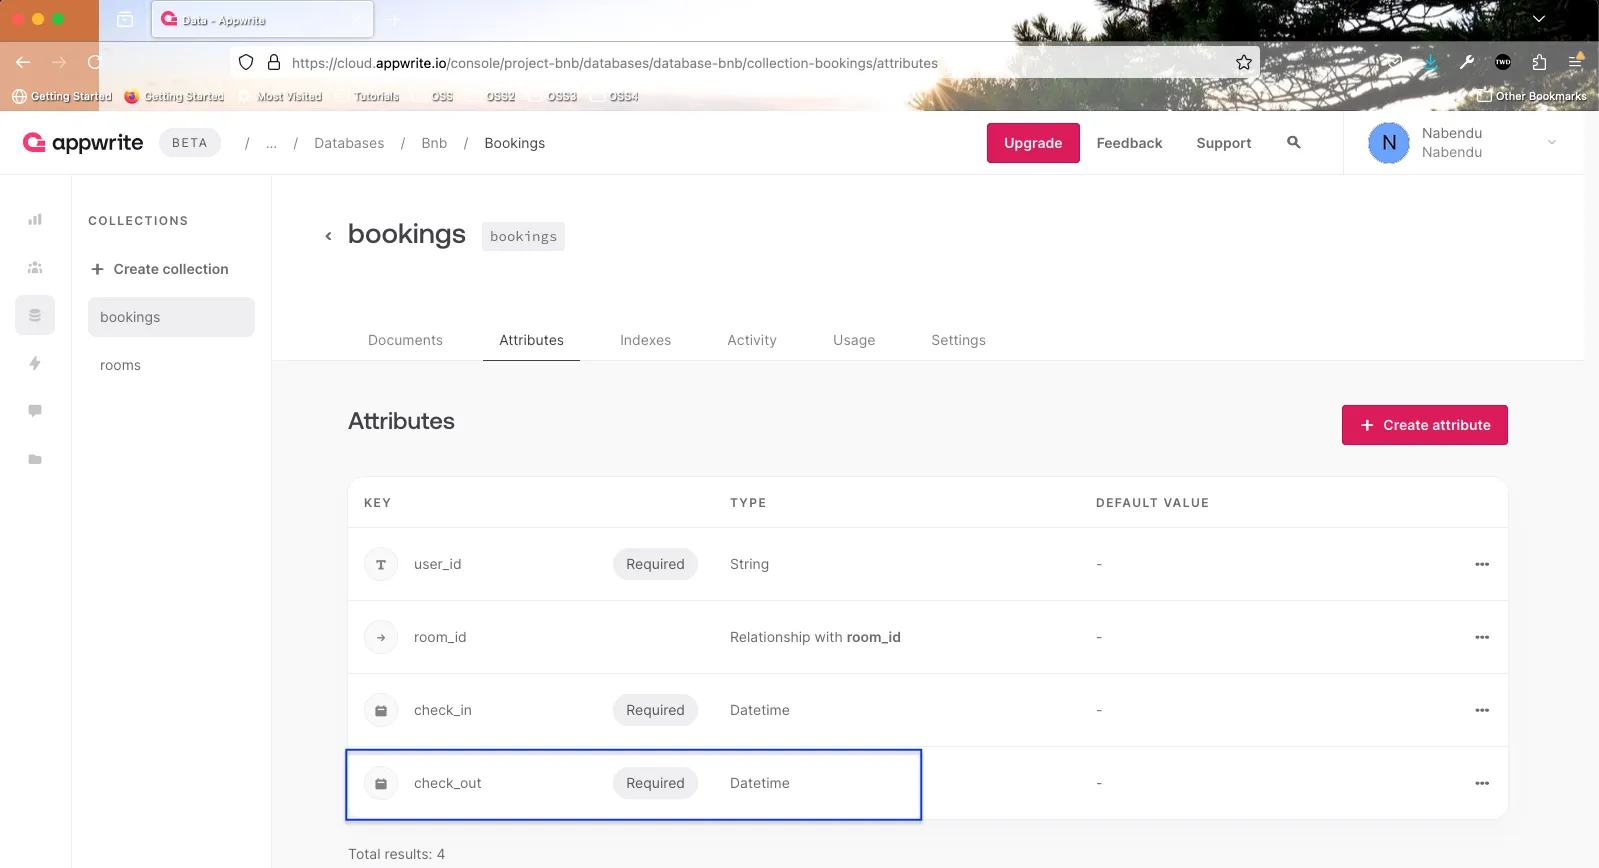Open the three-dot menu for check_in row

(x=1482, y=710)
